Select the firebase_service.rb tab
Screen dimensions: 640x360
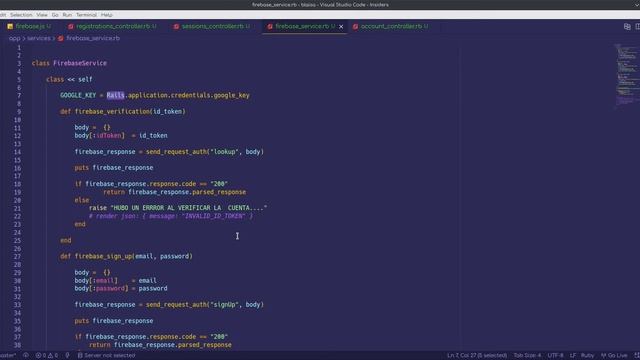pyautogui.click(x=302, y=26)
